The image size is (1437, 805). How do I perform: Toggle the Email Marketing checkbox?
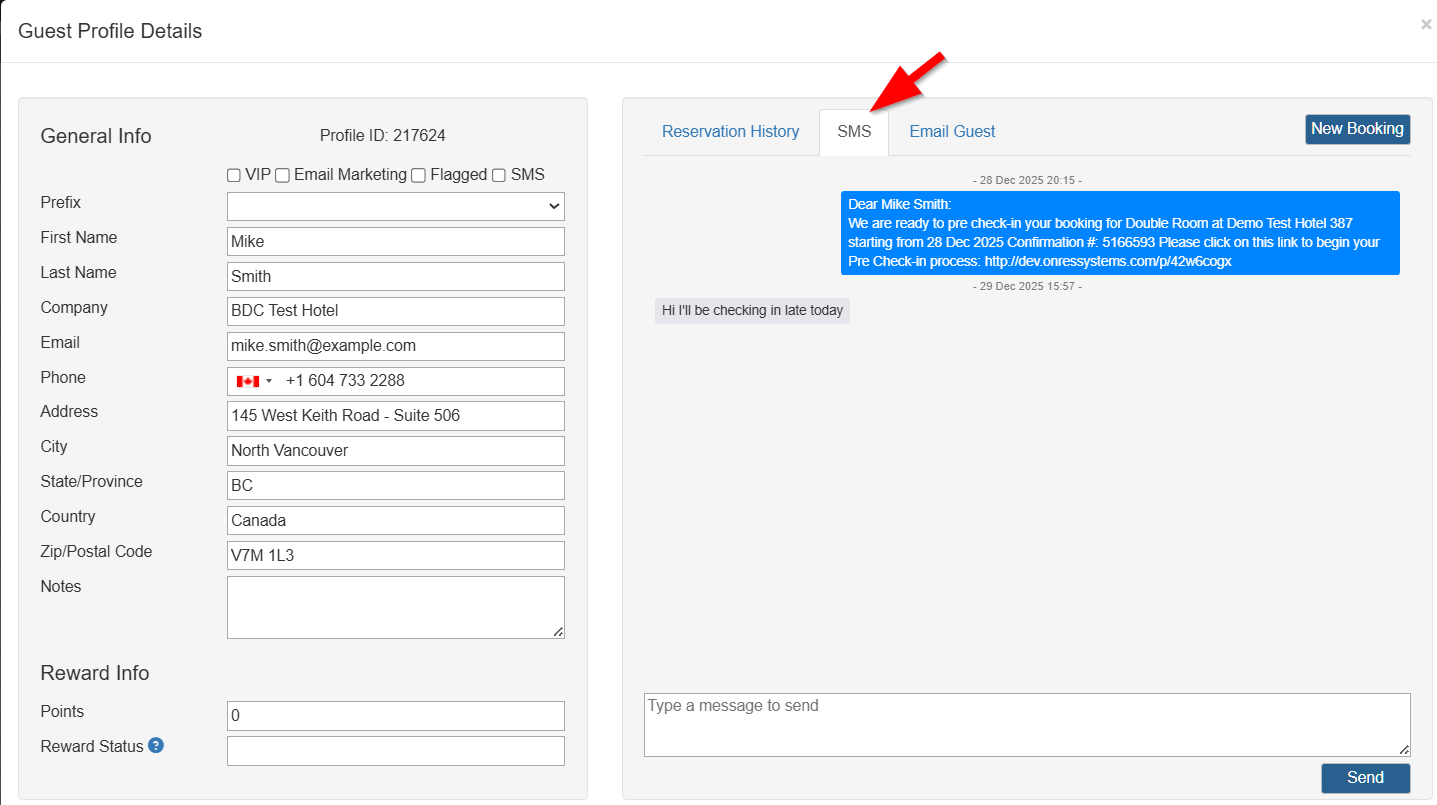(x=283, y=175)
